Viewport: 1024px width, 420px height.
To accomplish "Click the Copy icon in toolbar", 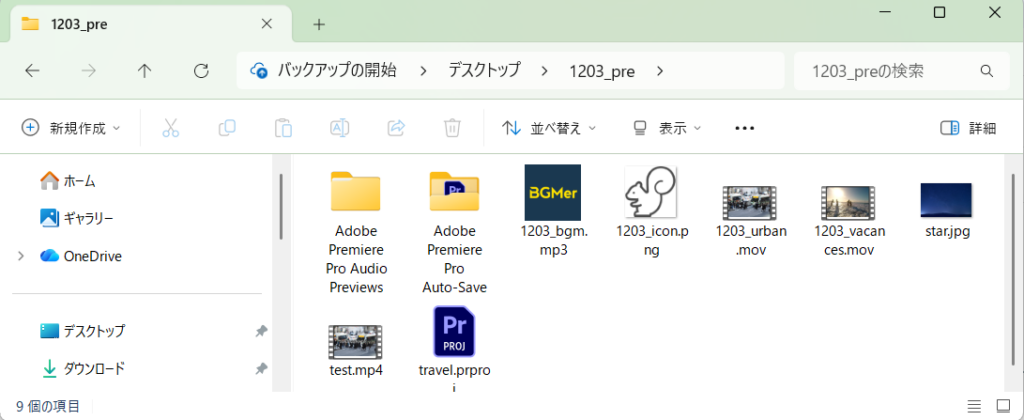I will tap(227, 128).
